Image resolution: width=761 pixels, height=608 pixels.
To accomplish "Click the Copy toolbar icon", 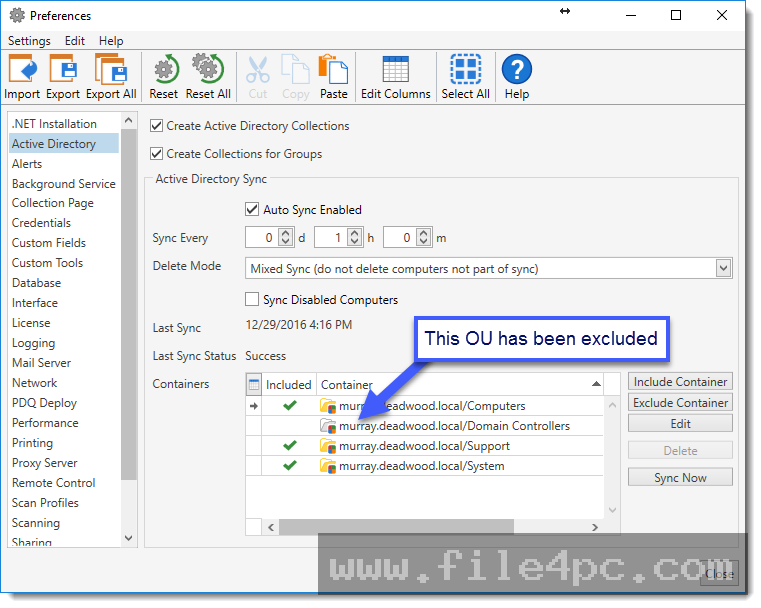I will pyautogui.click(x=296, y=69).
